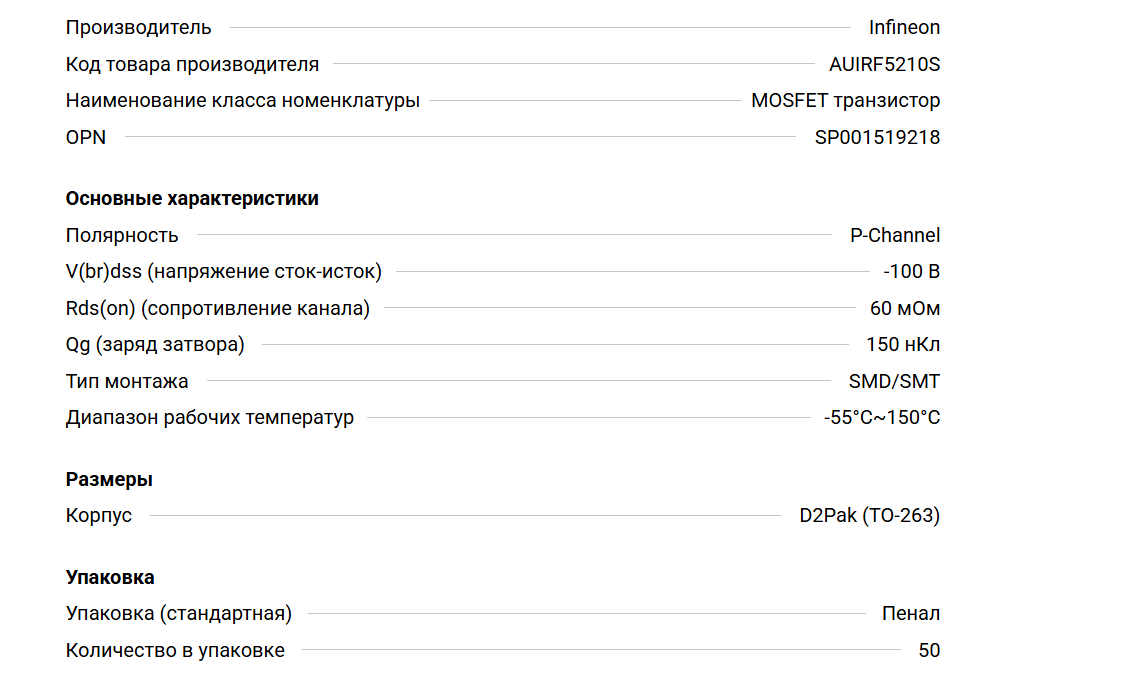Click the Упаковка bold section heading
Viewport: 1128px width, 695px height.
[x=110, y=578]
